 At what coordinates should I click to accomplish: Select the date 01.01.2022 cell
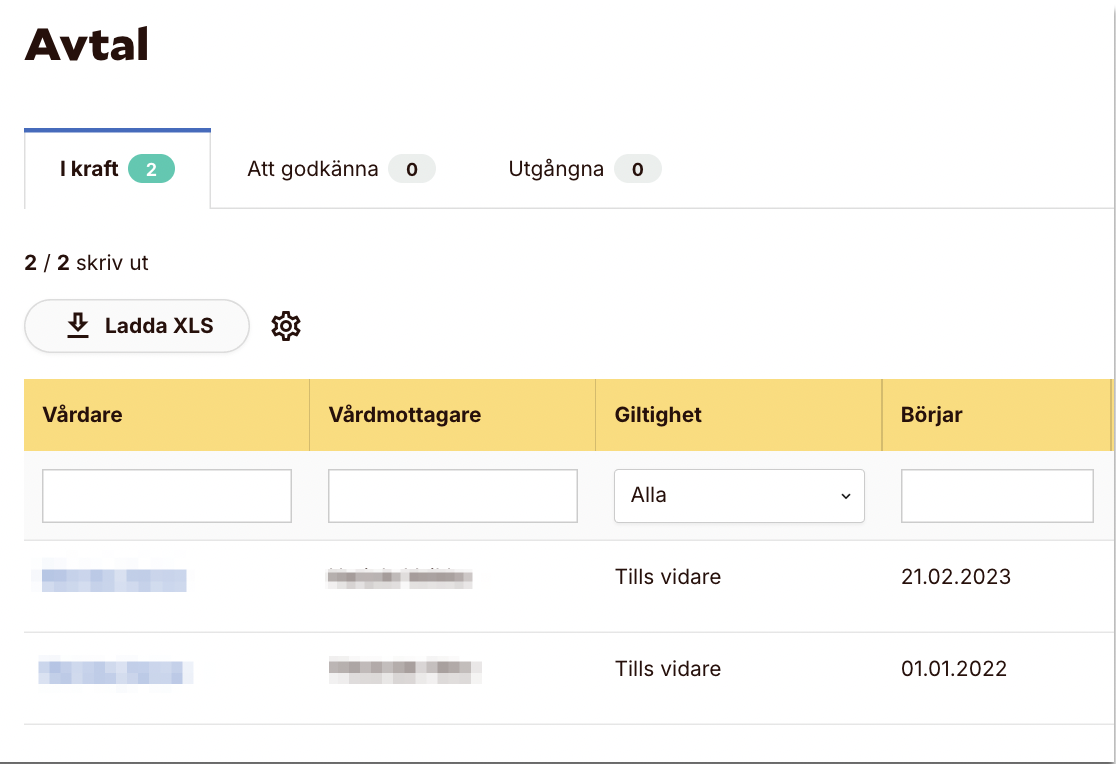(954, 669)
